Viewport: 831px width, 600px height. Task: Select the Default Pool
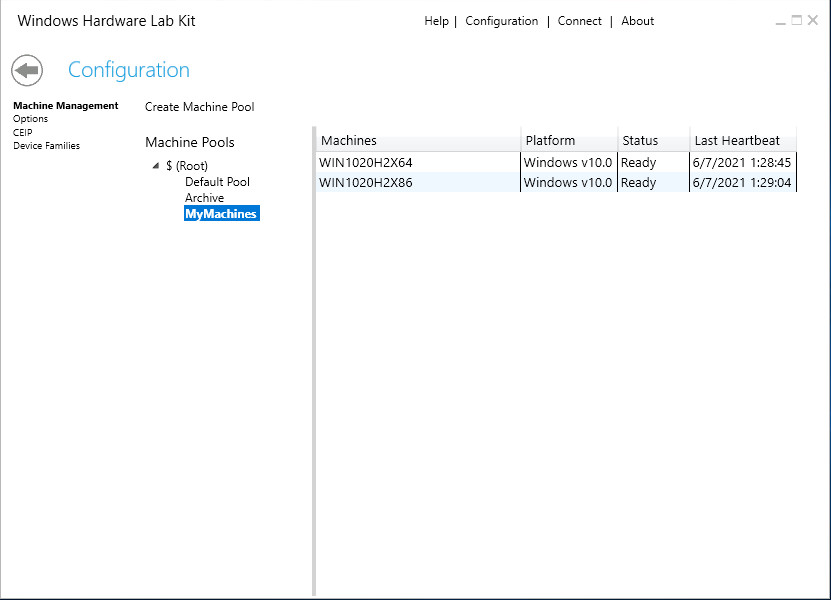217,182
